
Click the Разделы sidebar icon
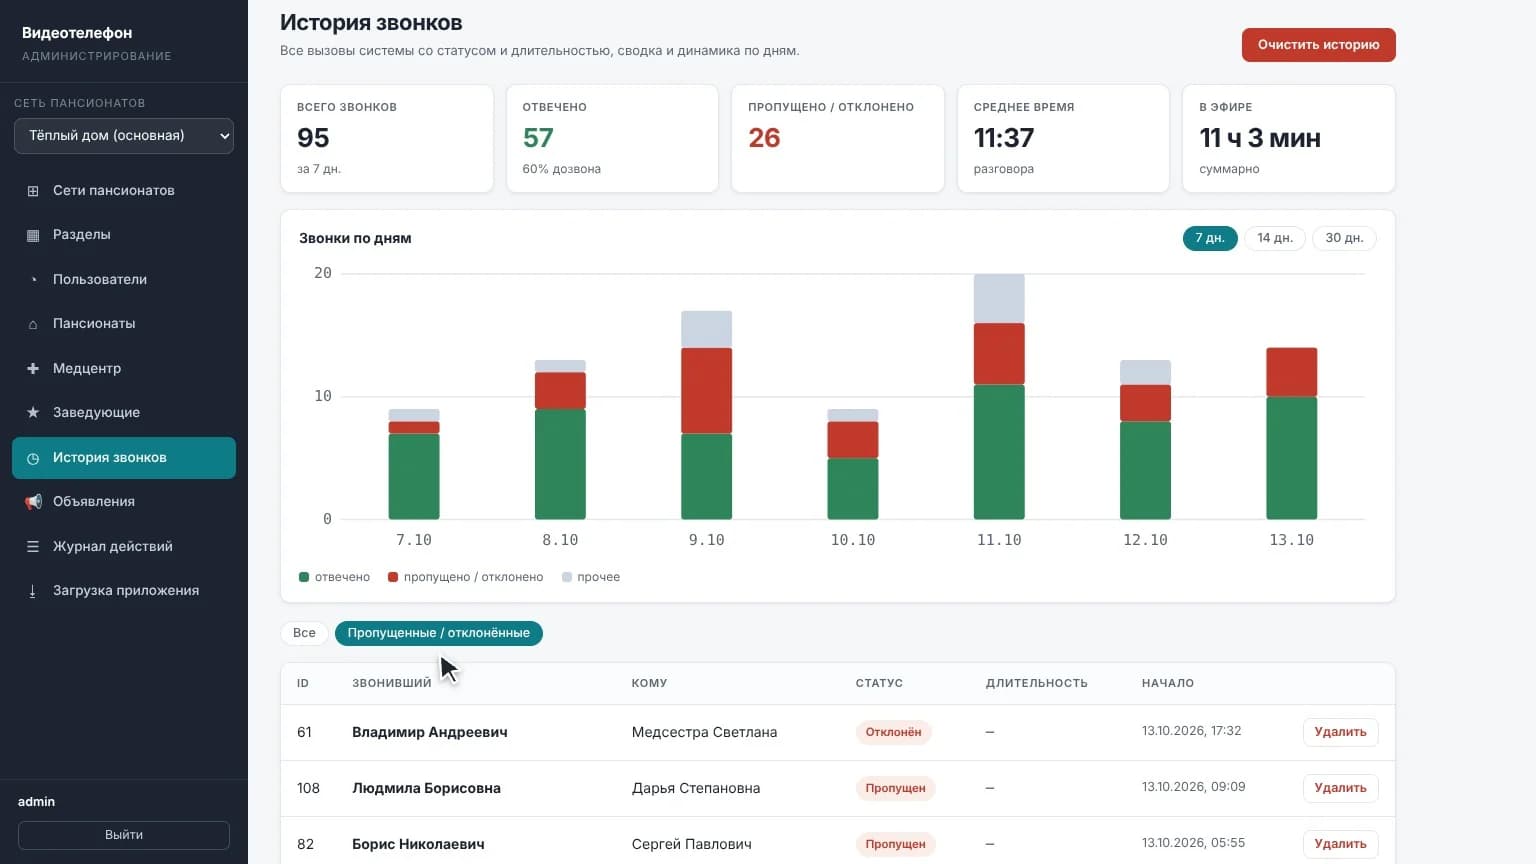click(33, 235)
